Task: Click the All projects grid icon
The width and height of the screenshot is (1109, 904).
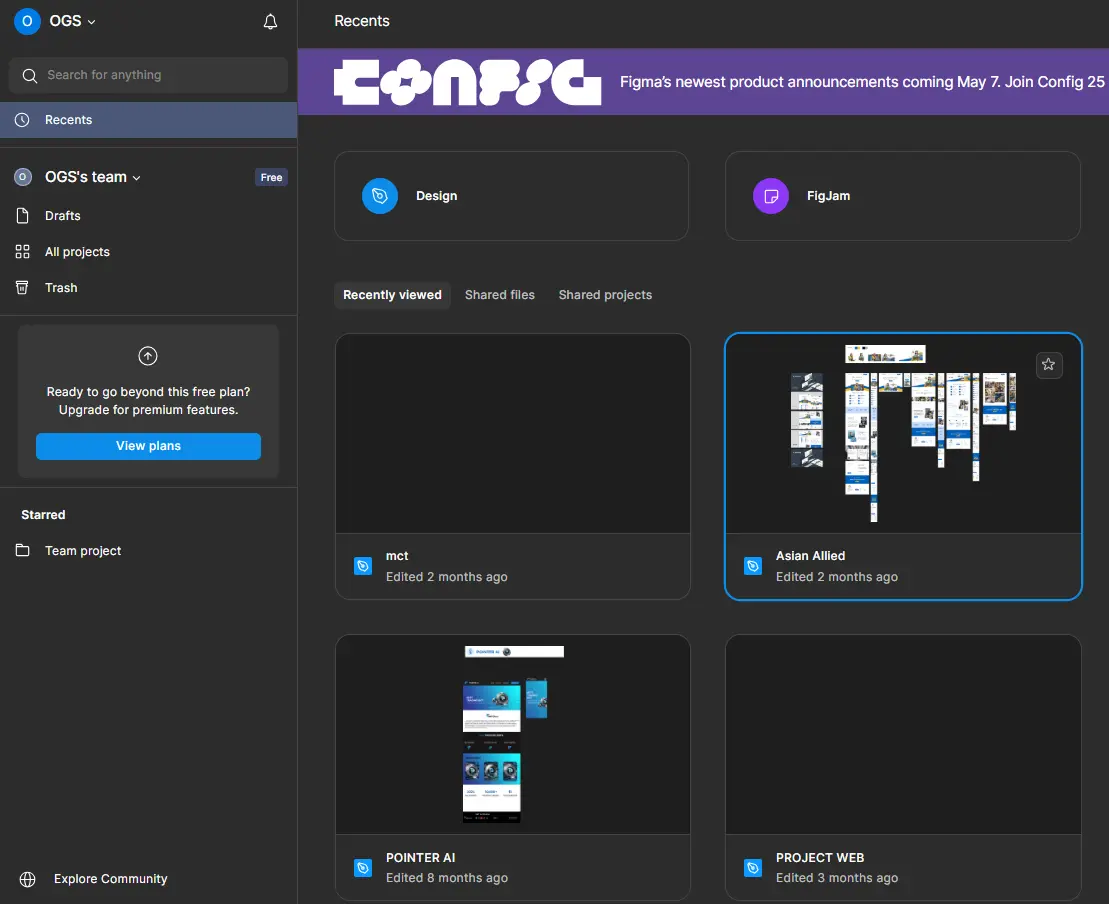Action: pos(23,252)
